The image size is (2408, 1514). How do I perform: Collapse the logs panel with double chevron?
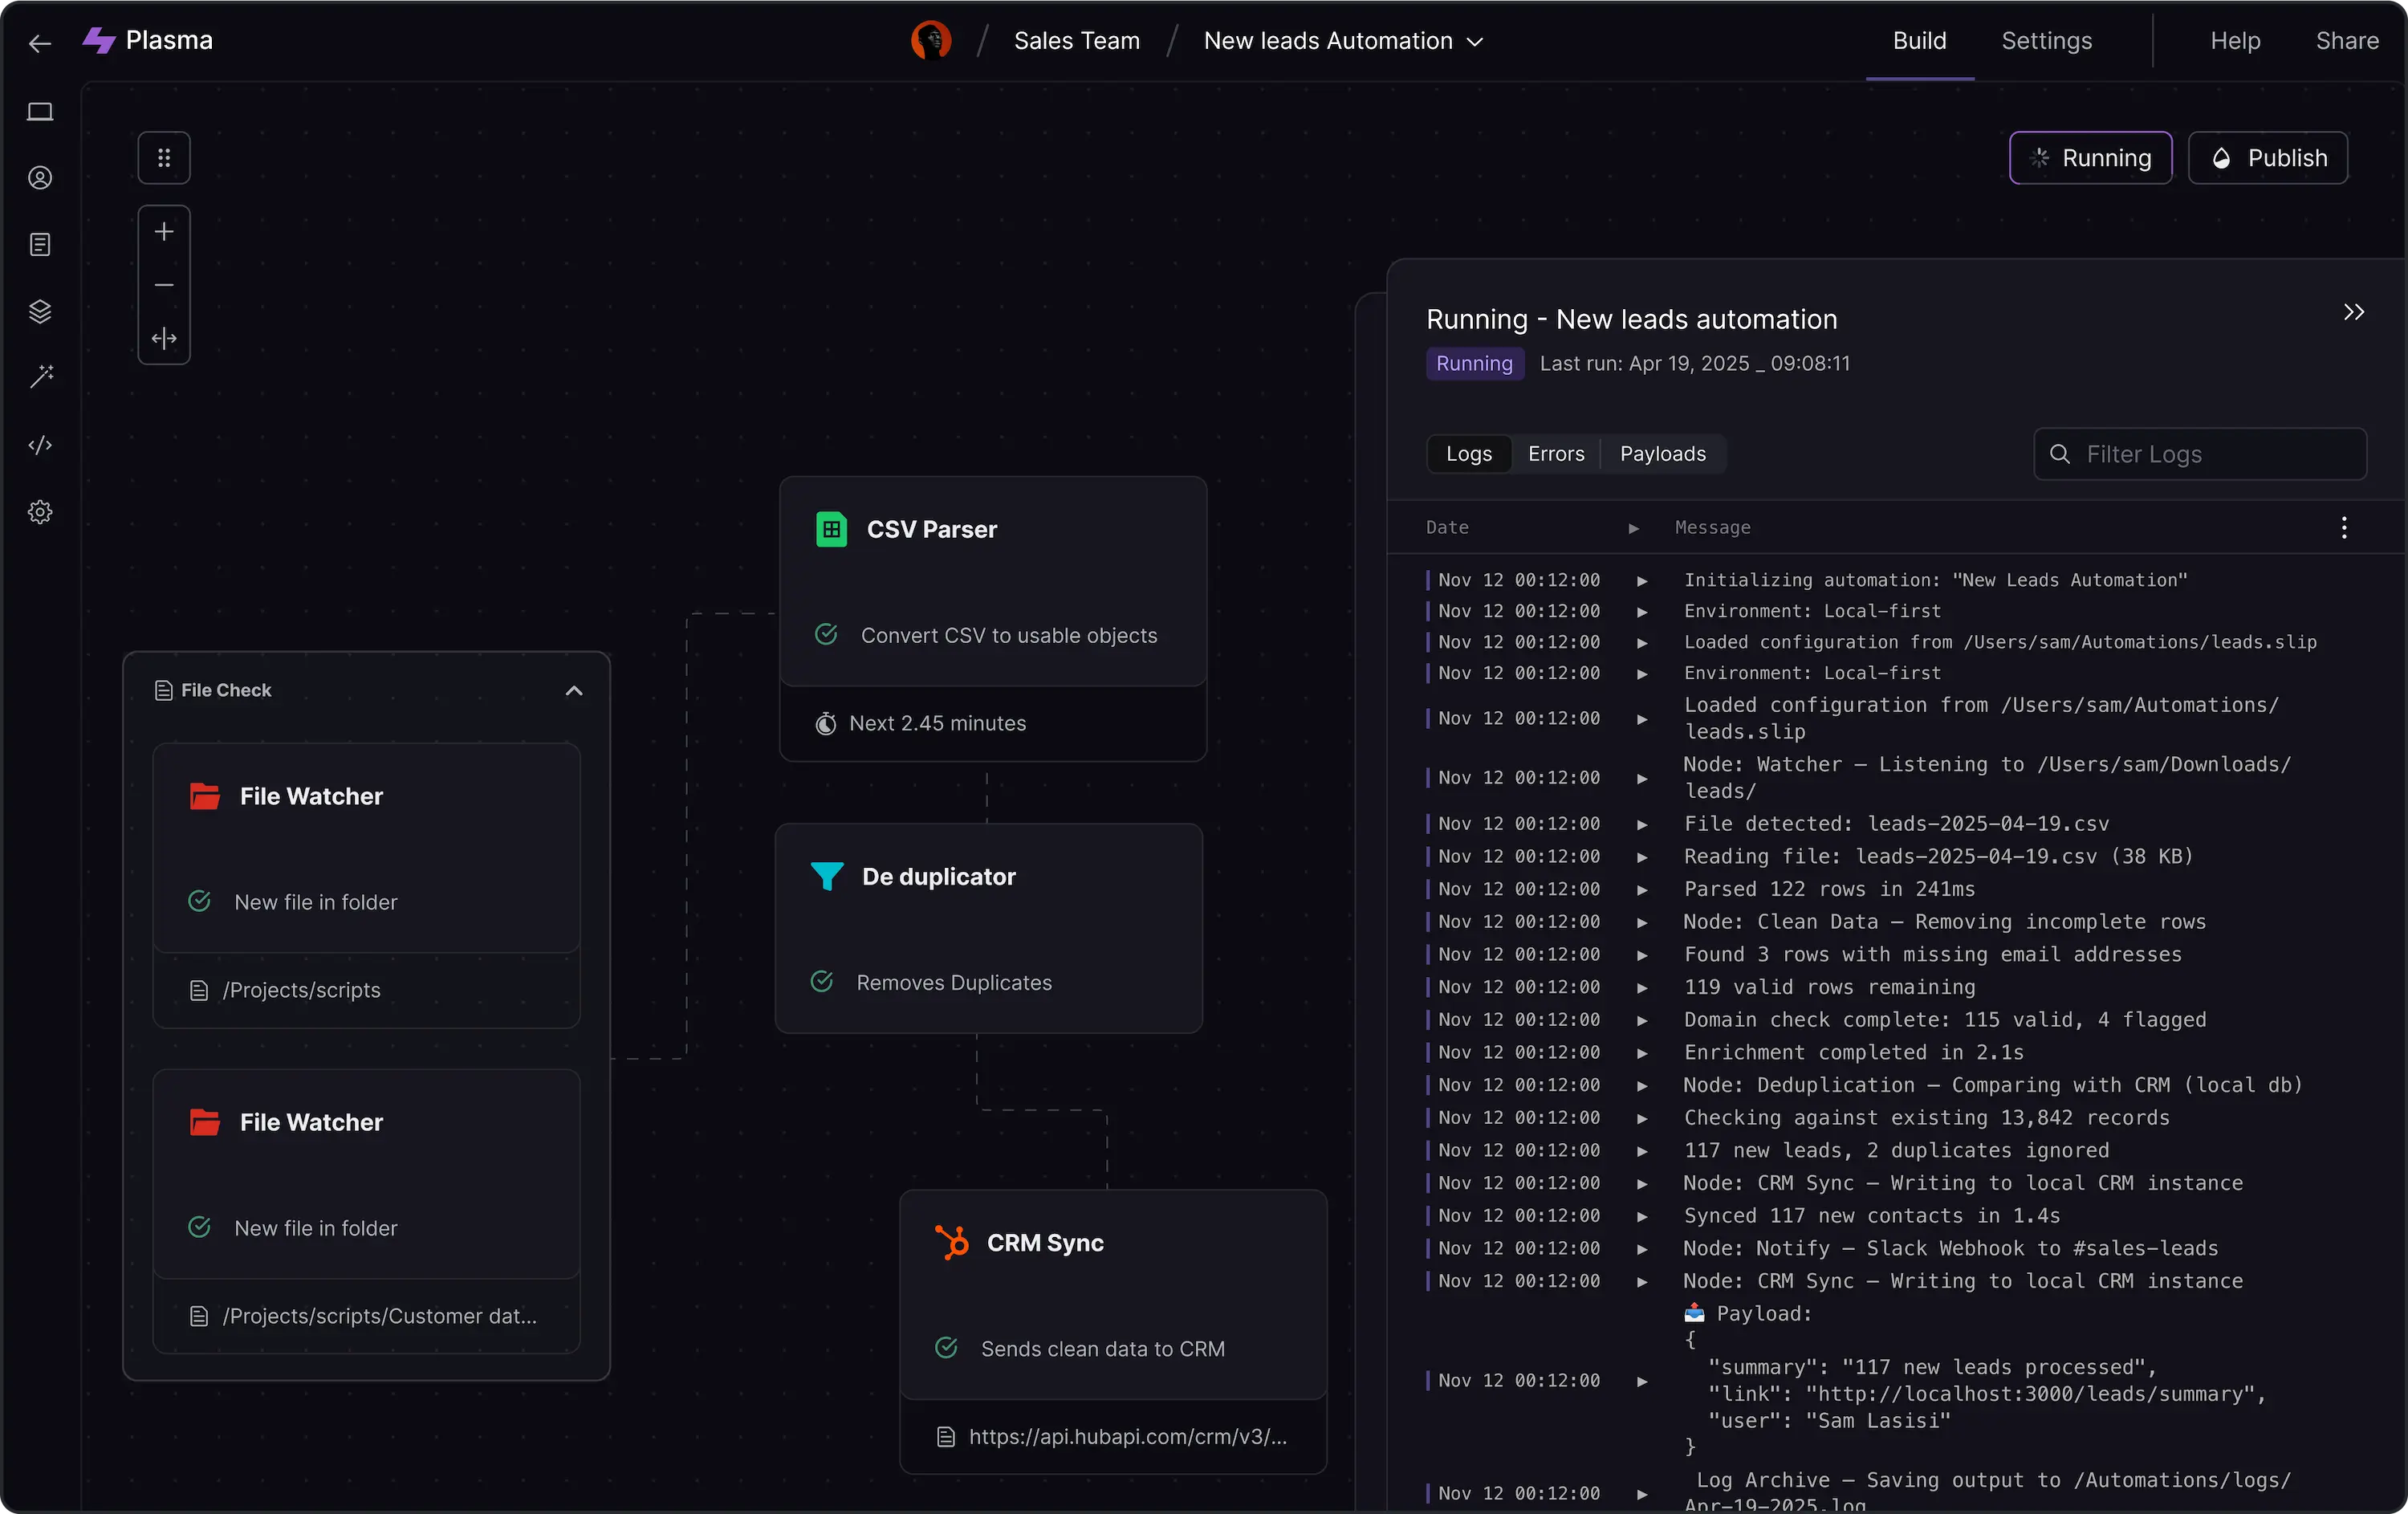tap(2353, 312)
